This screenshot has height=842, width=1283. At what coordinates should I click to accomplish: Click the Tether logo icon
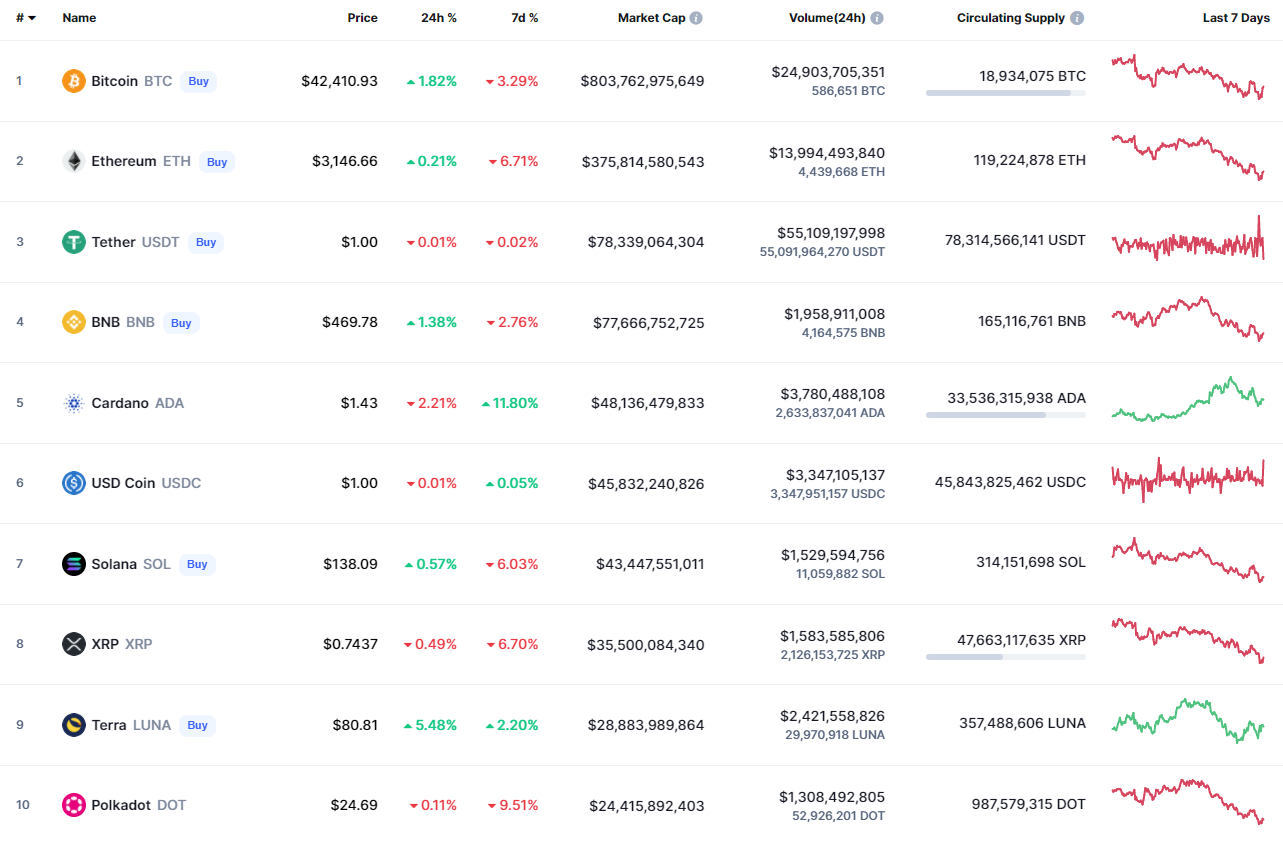(74, 242)
